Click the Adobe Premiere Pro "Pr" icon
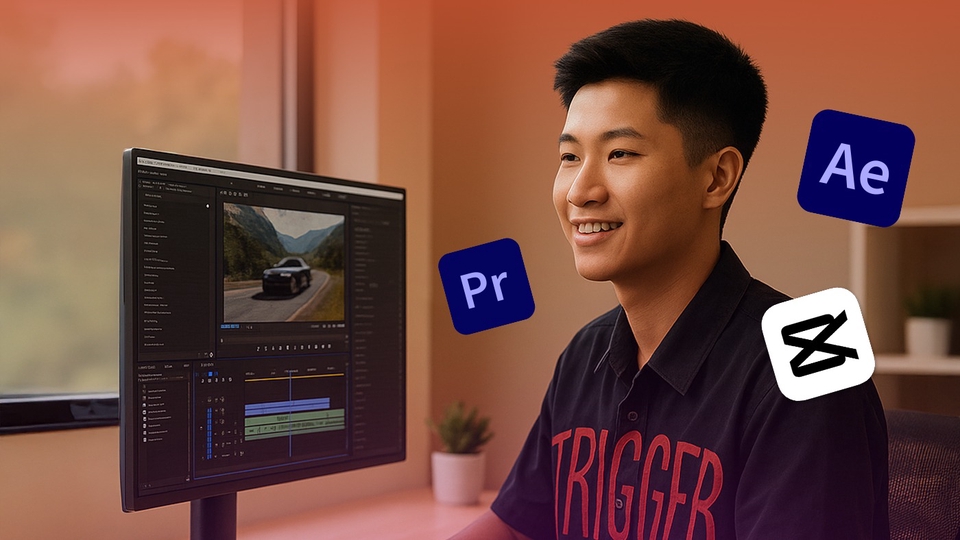The image size is (960, 540). (486, 286)
